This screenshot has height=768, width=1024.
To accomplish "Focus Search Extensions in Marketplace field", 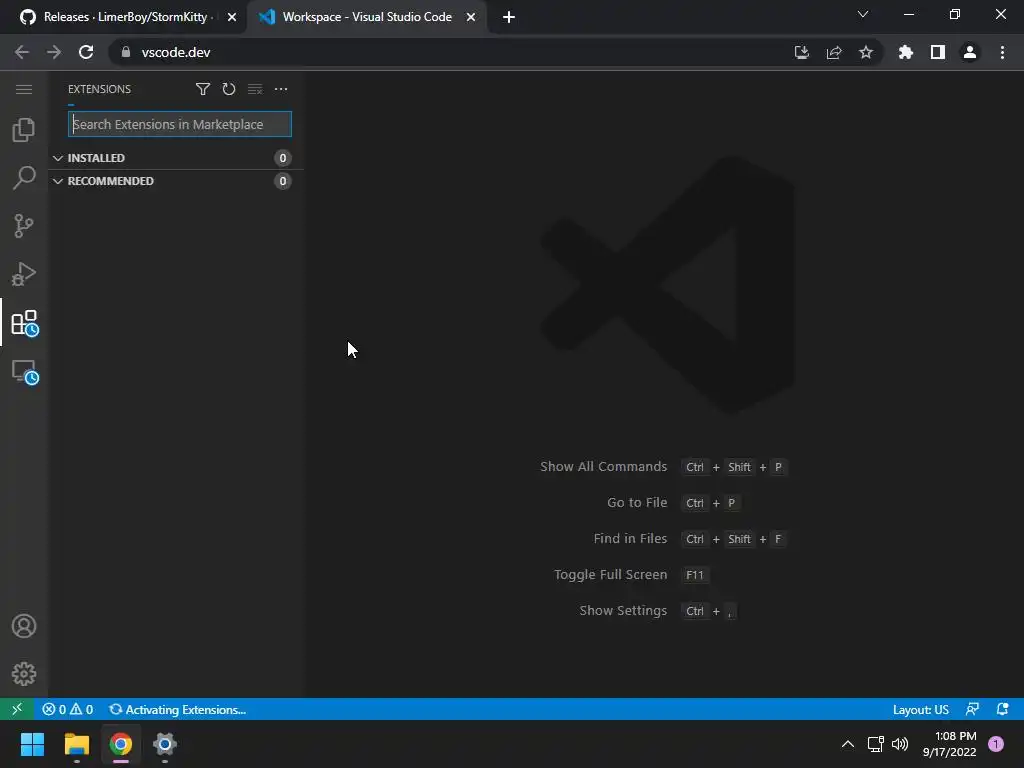I will (180, 124).
